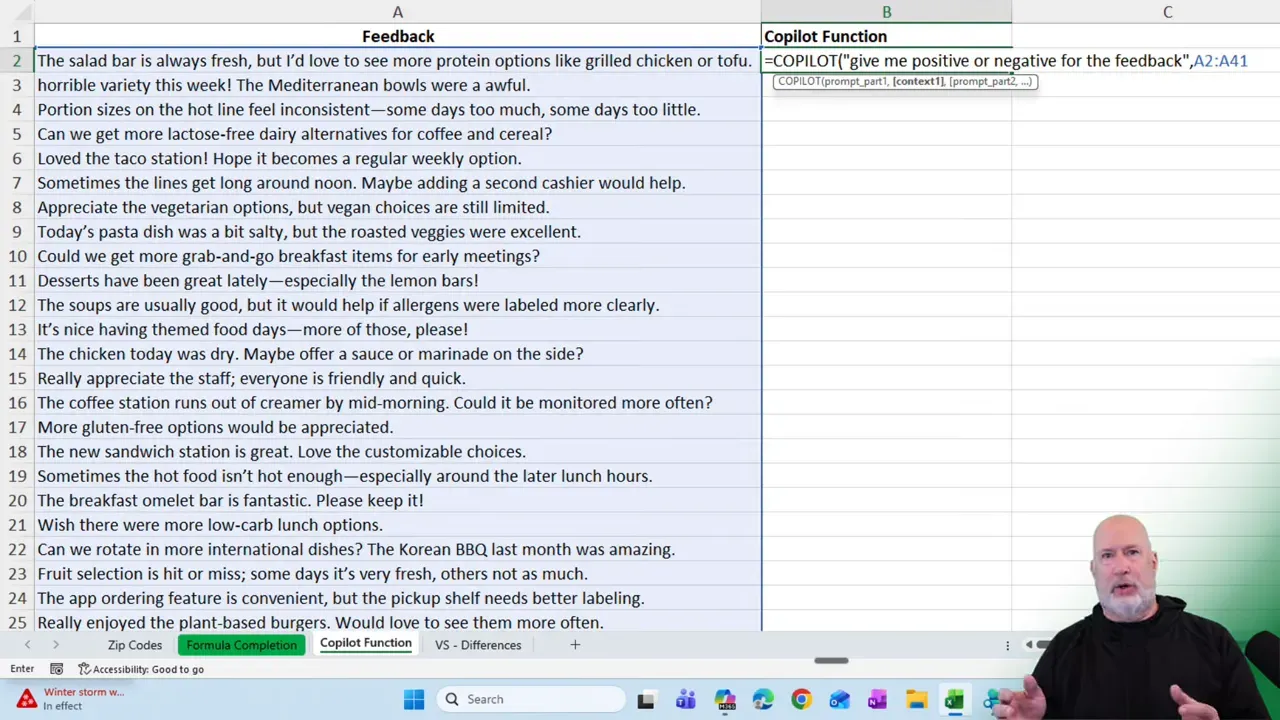Add a new worksheet with the plus button
This screenshot has width=1280, height=720.
574,645
